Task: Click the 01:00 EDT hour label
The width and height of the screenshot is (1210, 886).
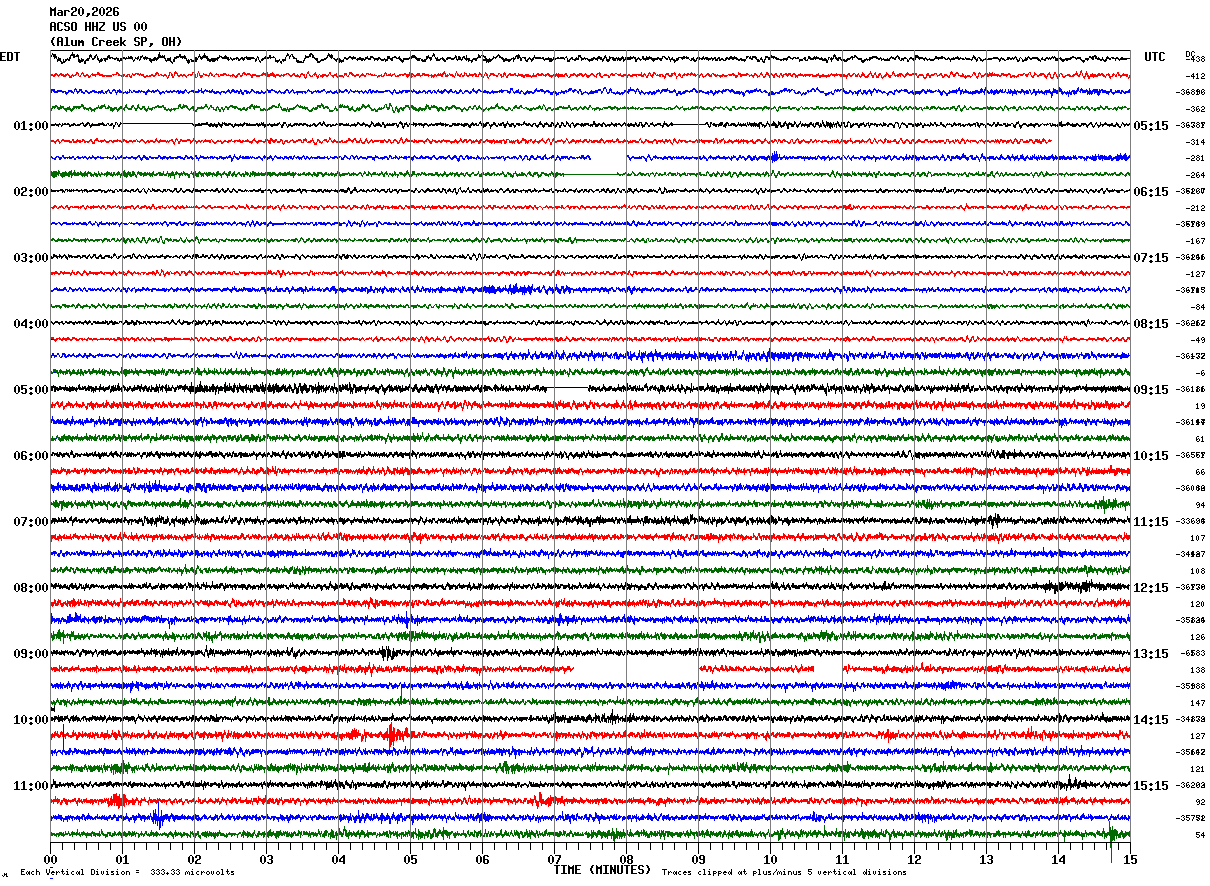Action: (x=31, y=126)
